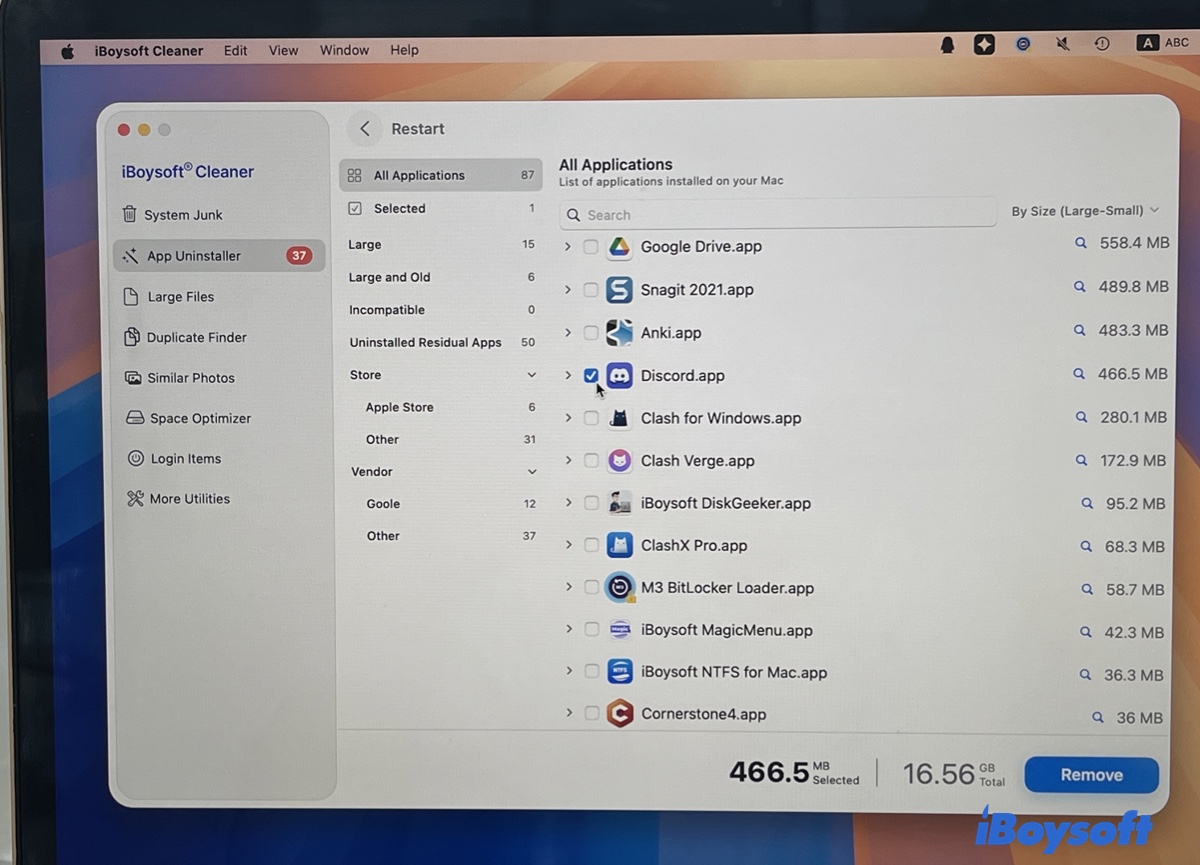Select App Uninstaller in sidebar
Viewport: 1200px width, 865px height.
(x=219, y=256)
